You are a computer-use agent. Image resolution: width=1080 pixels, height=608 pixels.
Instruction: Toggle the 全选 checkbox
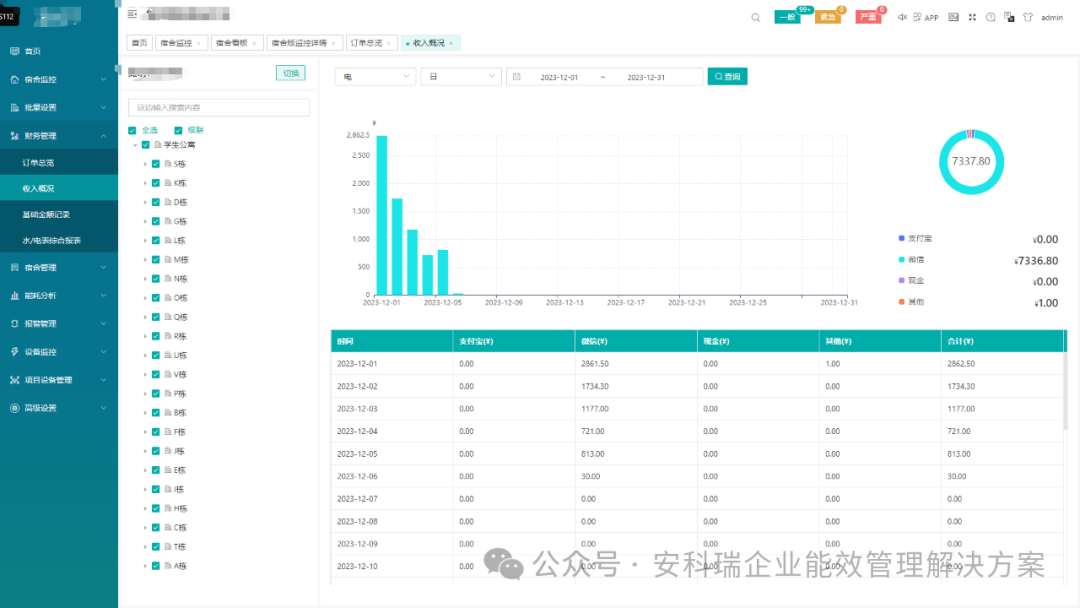click(132, 130)
